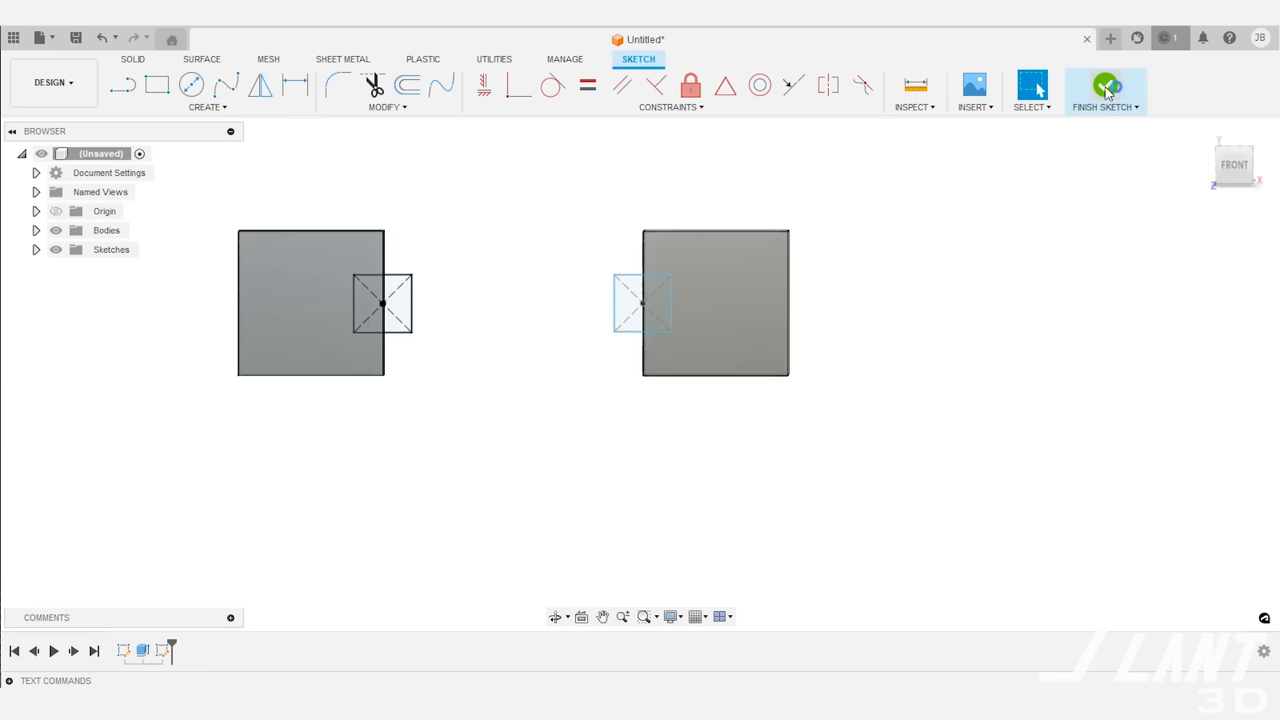Apply the Fix/UnFix lock constraint

point(690,85)
